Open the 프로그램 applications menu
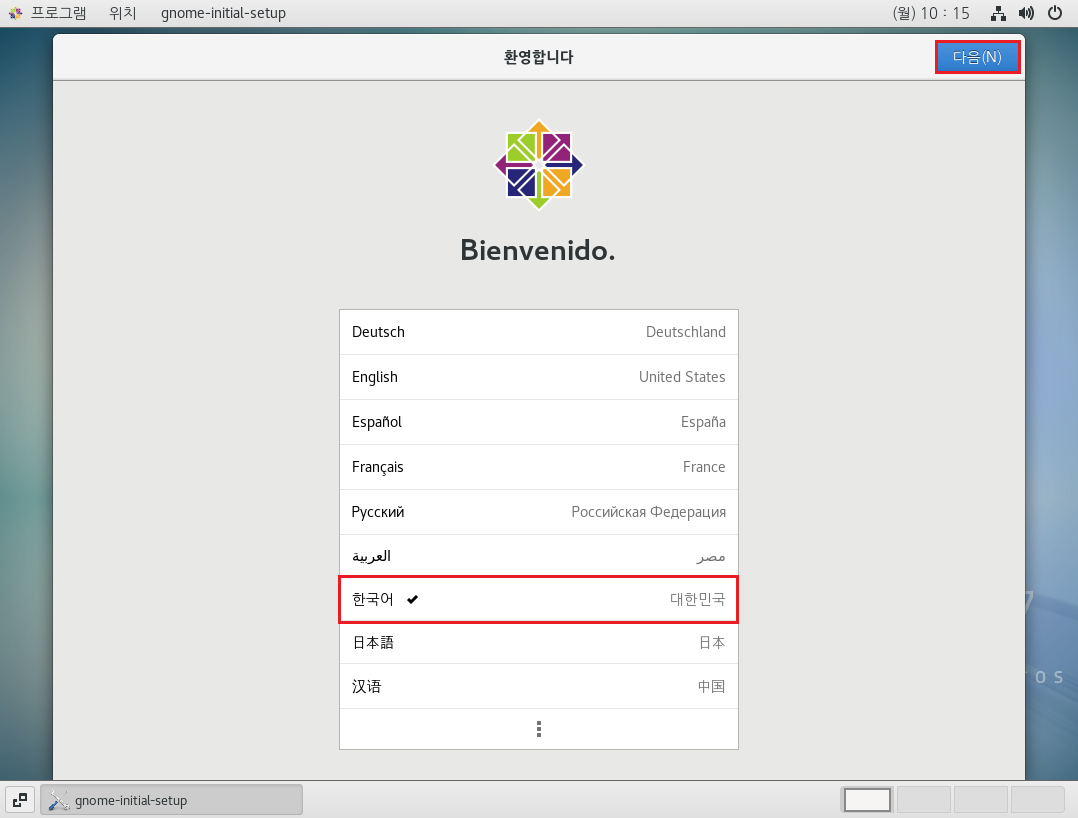The height and width of the screenshot is (818, 1078). [58, 13]
